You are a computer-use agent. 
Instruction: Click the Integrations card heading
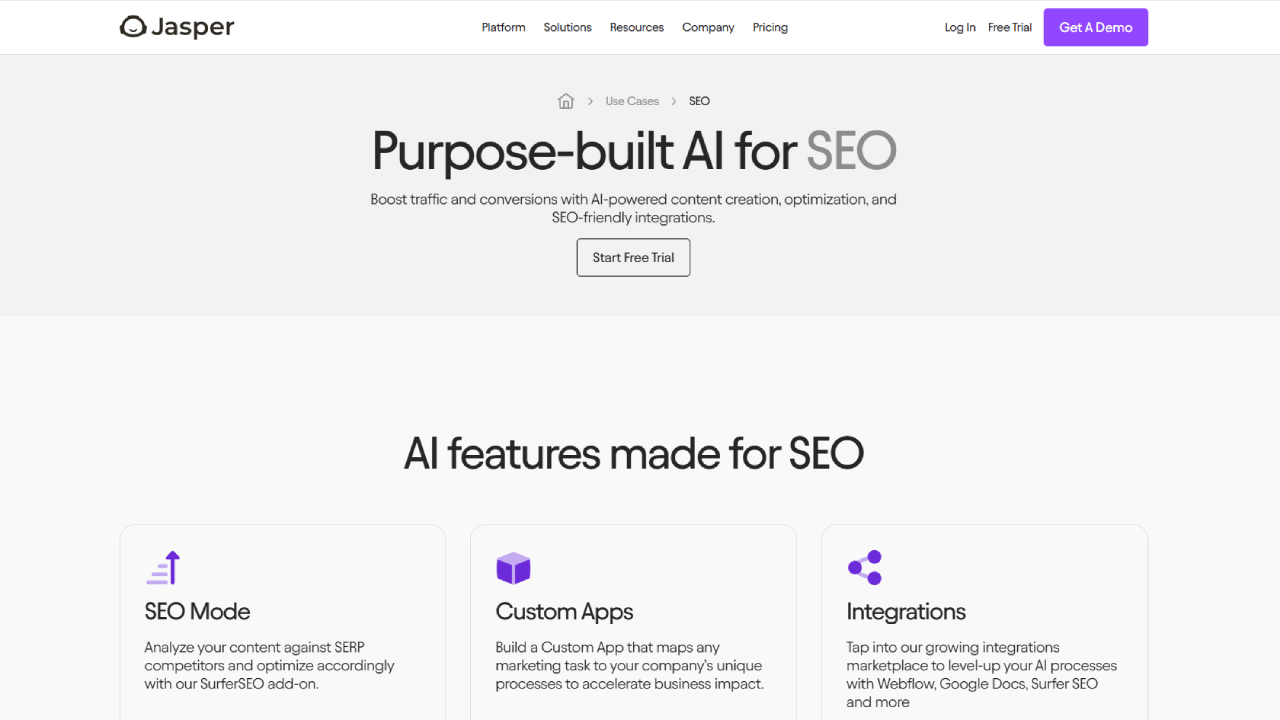[x=906, y=612]
